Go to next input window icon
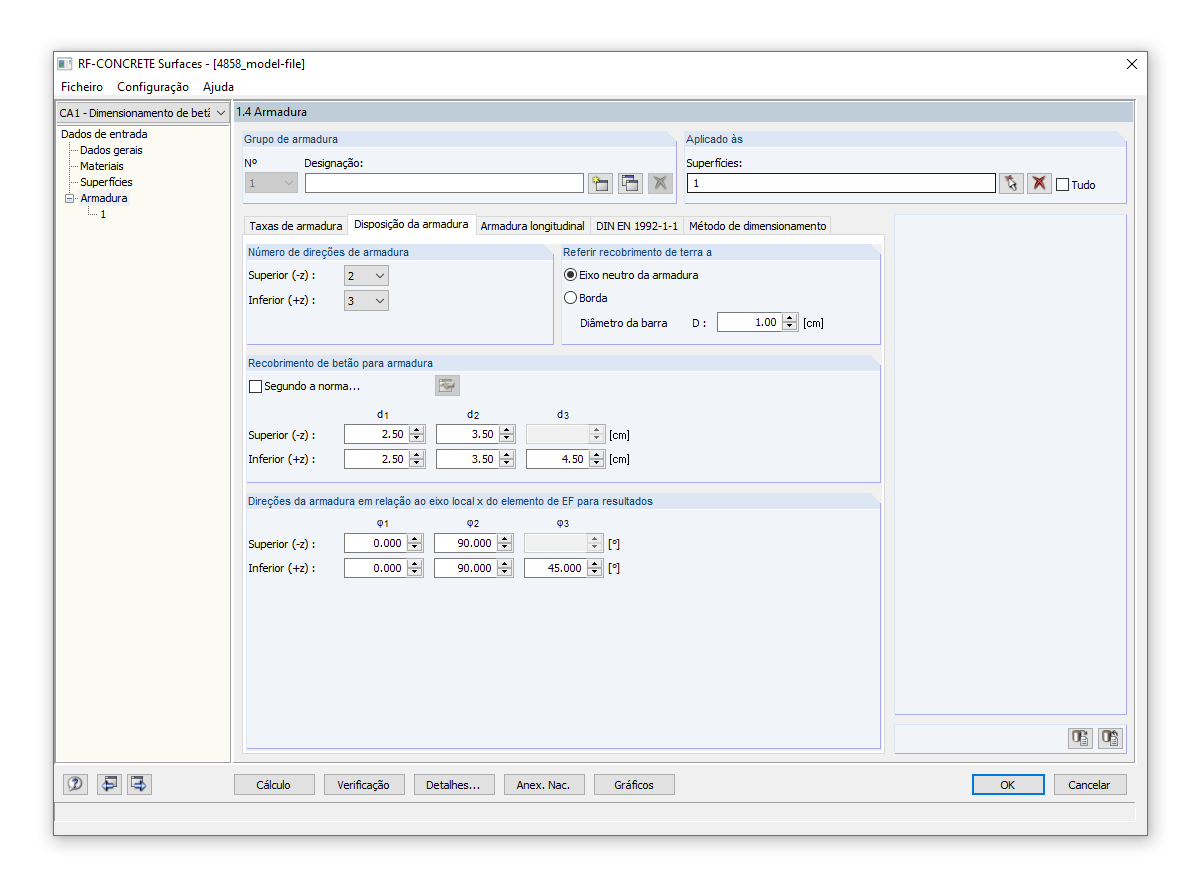This screenshot has height=872, width=1198. pos(139,784)
